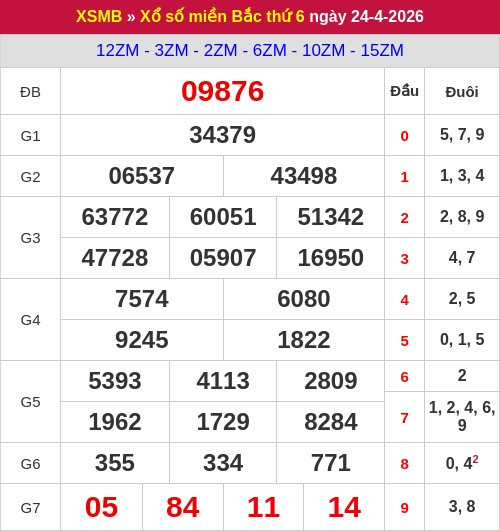Select the Đuôi values 0, 4 with superscript 2
The image size is (500, 531).
[462, 463]
